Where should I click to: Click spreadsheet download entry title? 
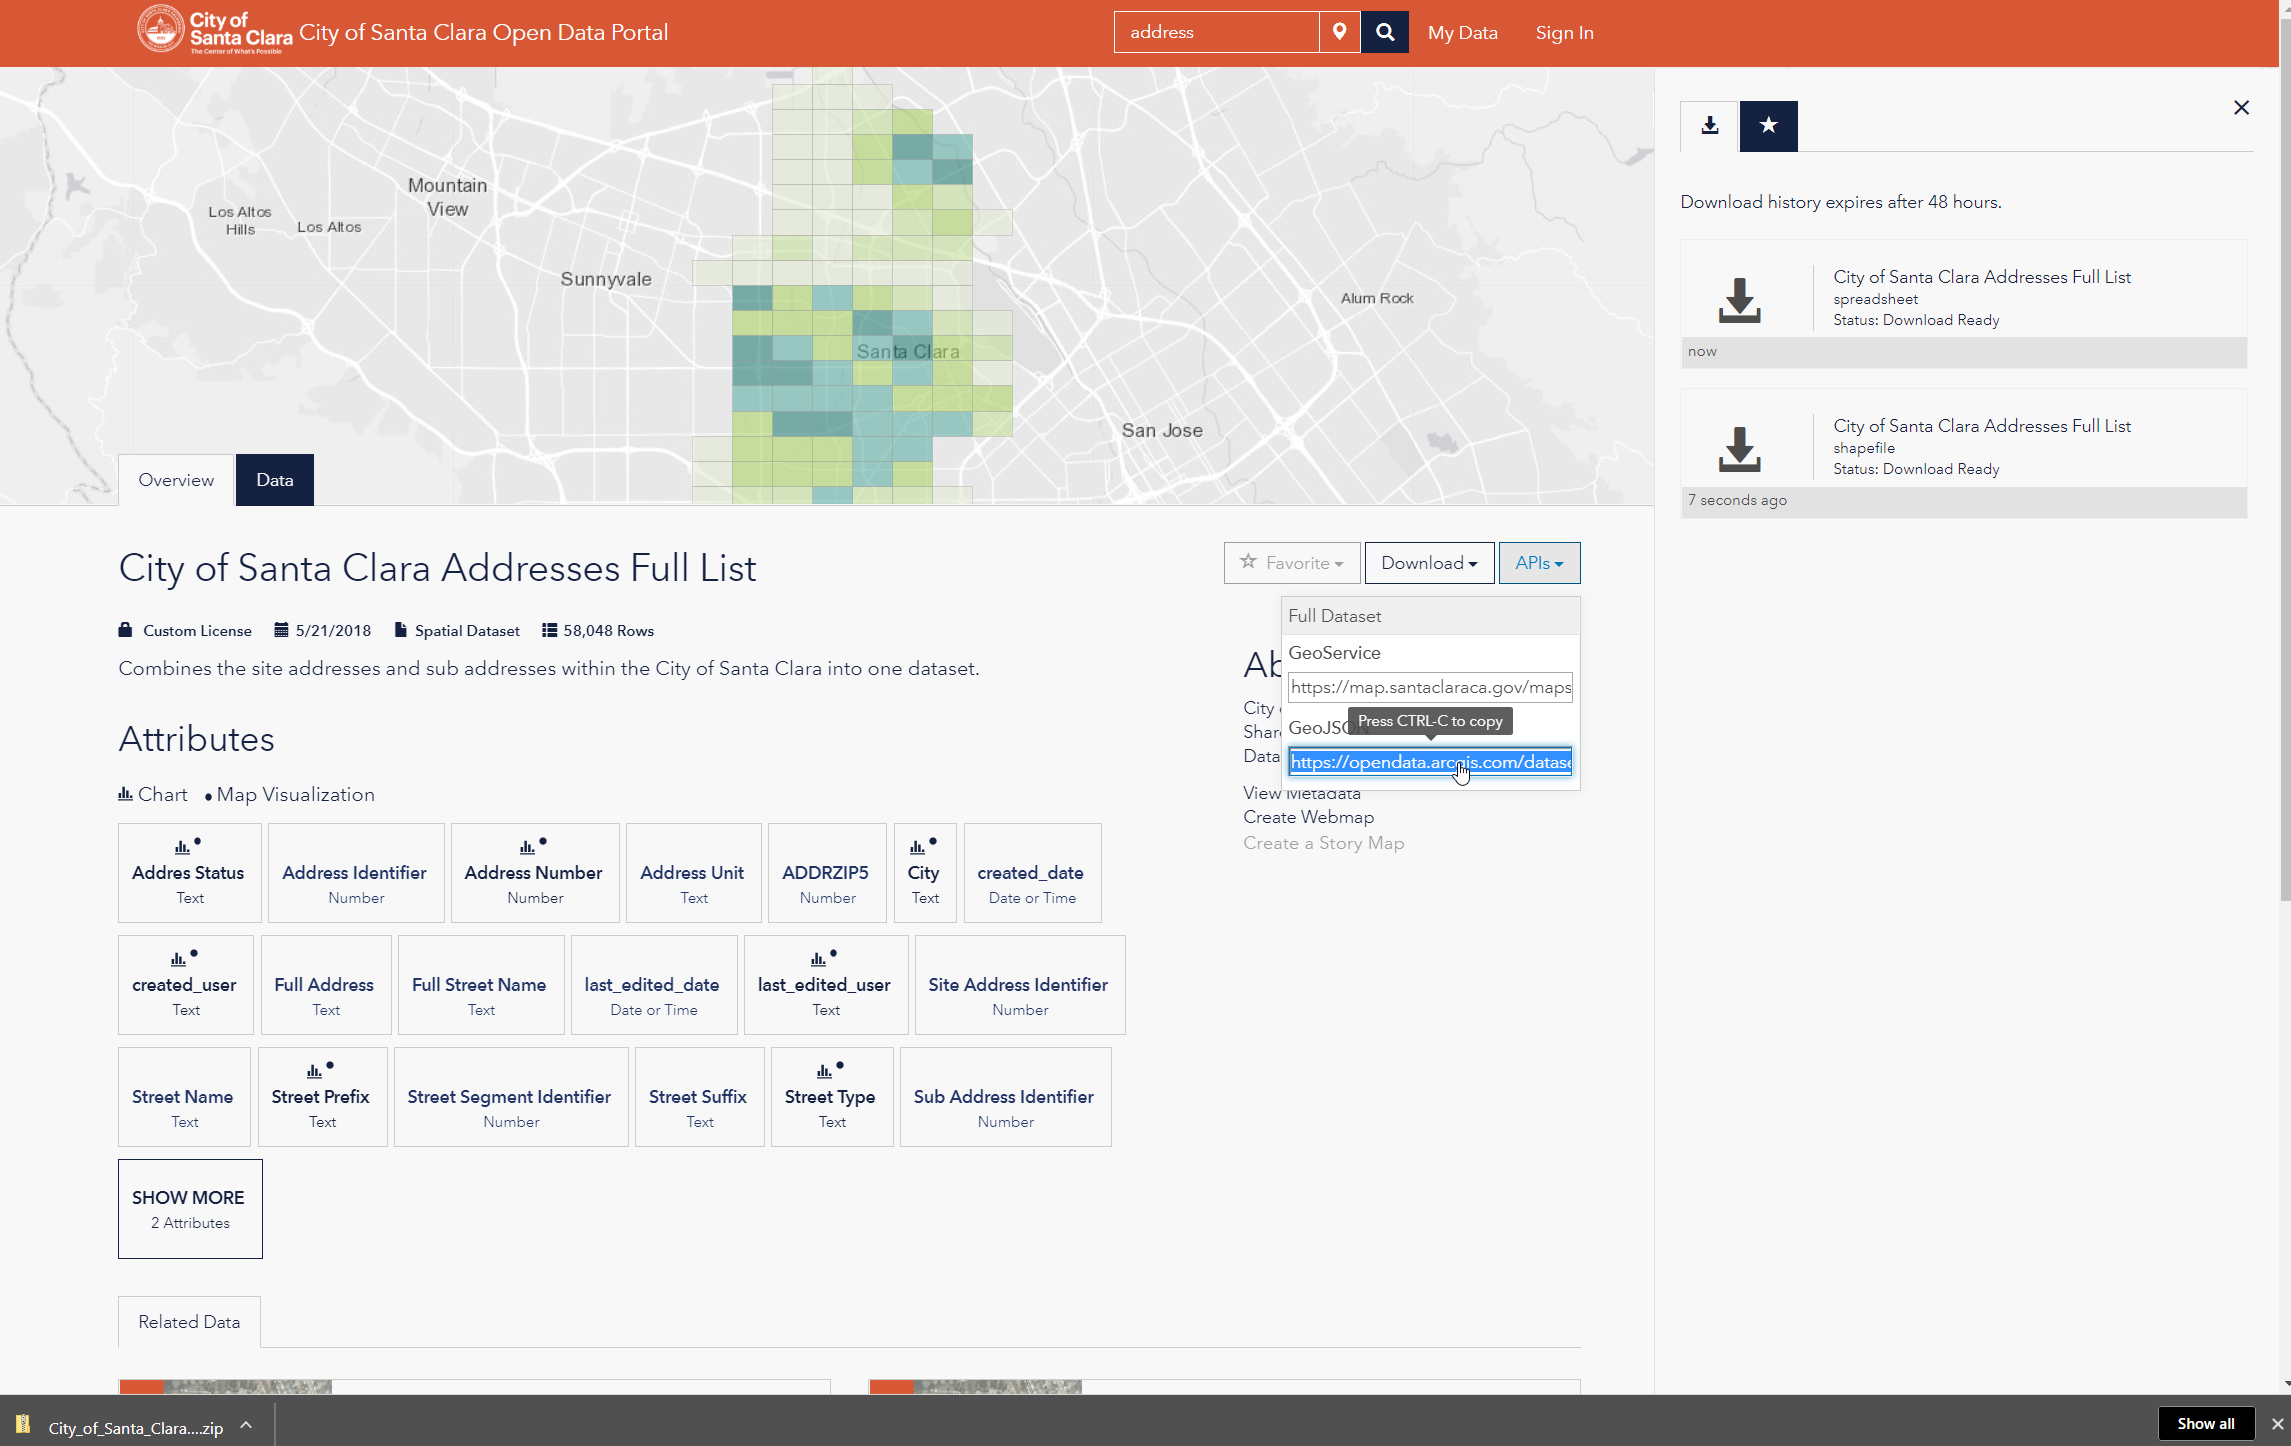[x=1981, y=277]
